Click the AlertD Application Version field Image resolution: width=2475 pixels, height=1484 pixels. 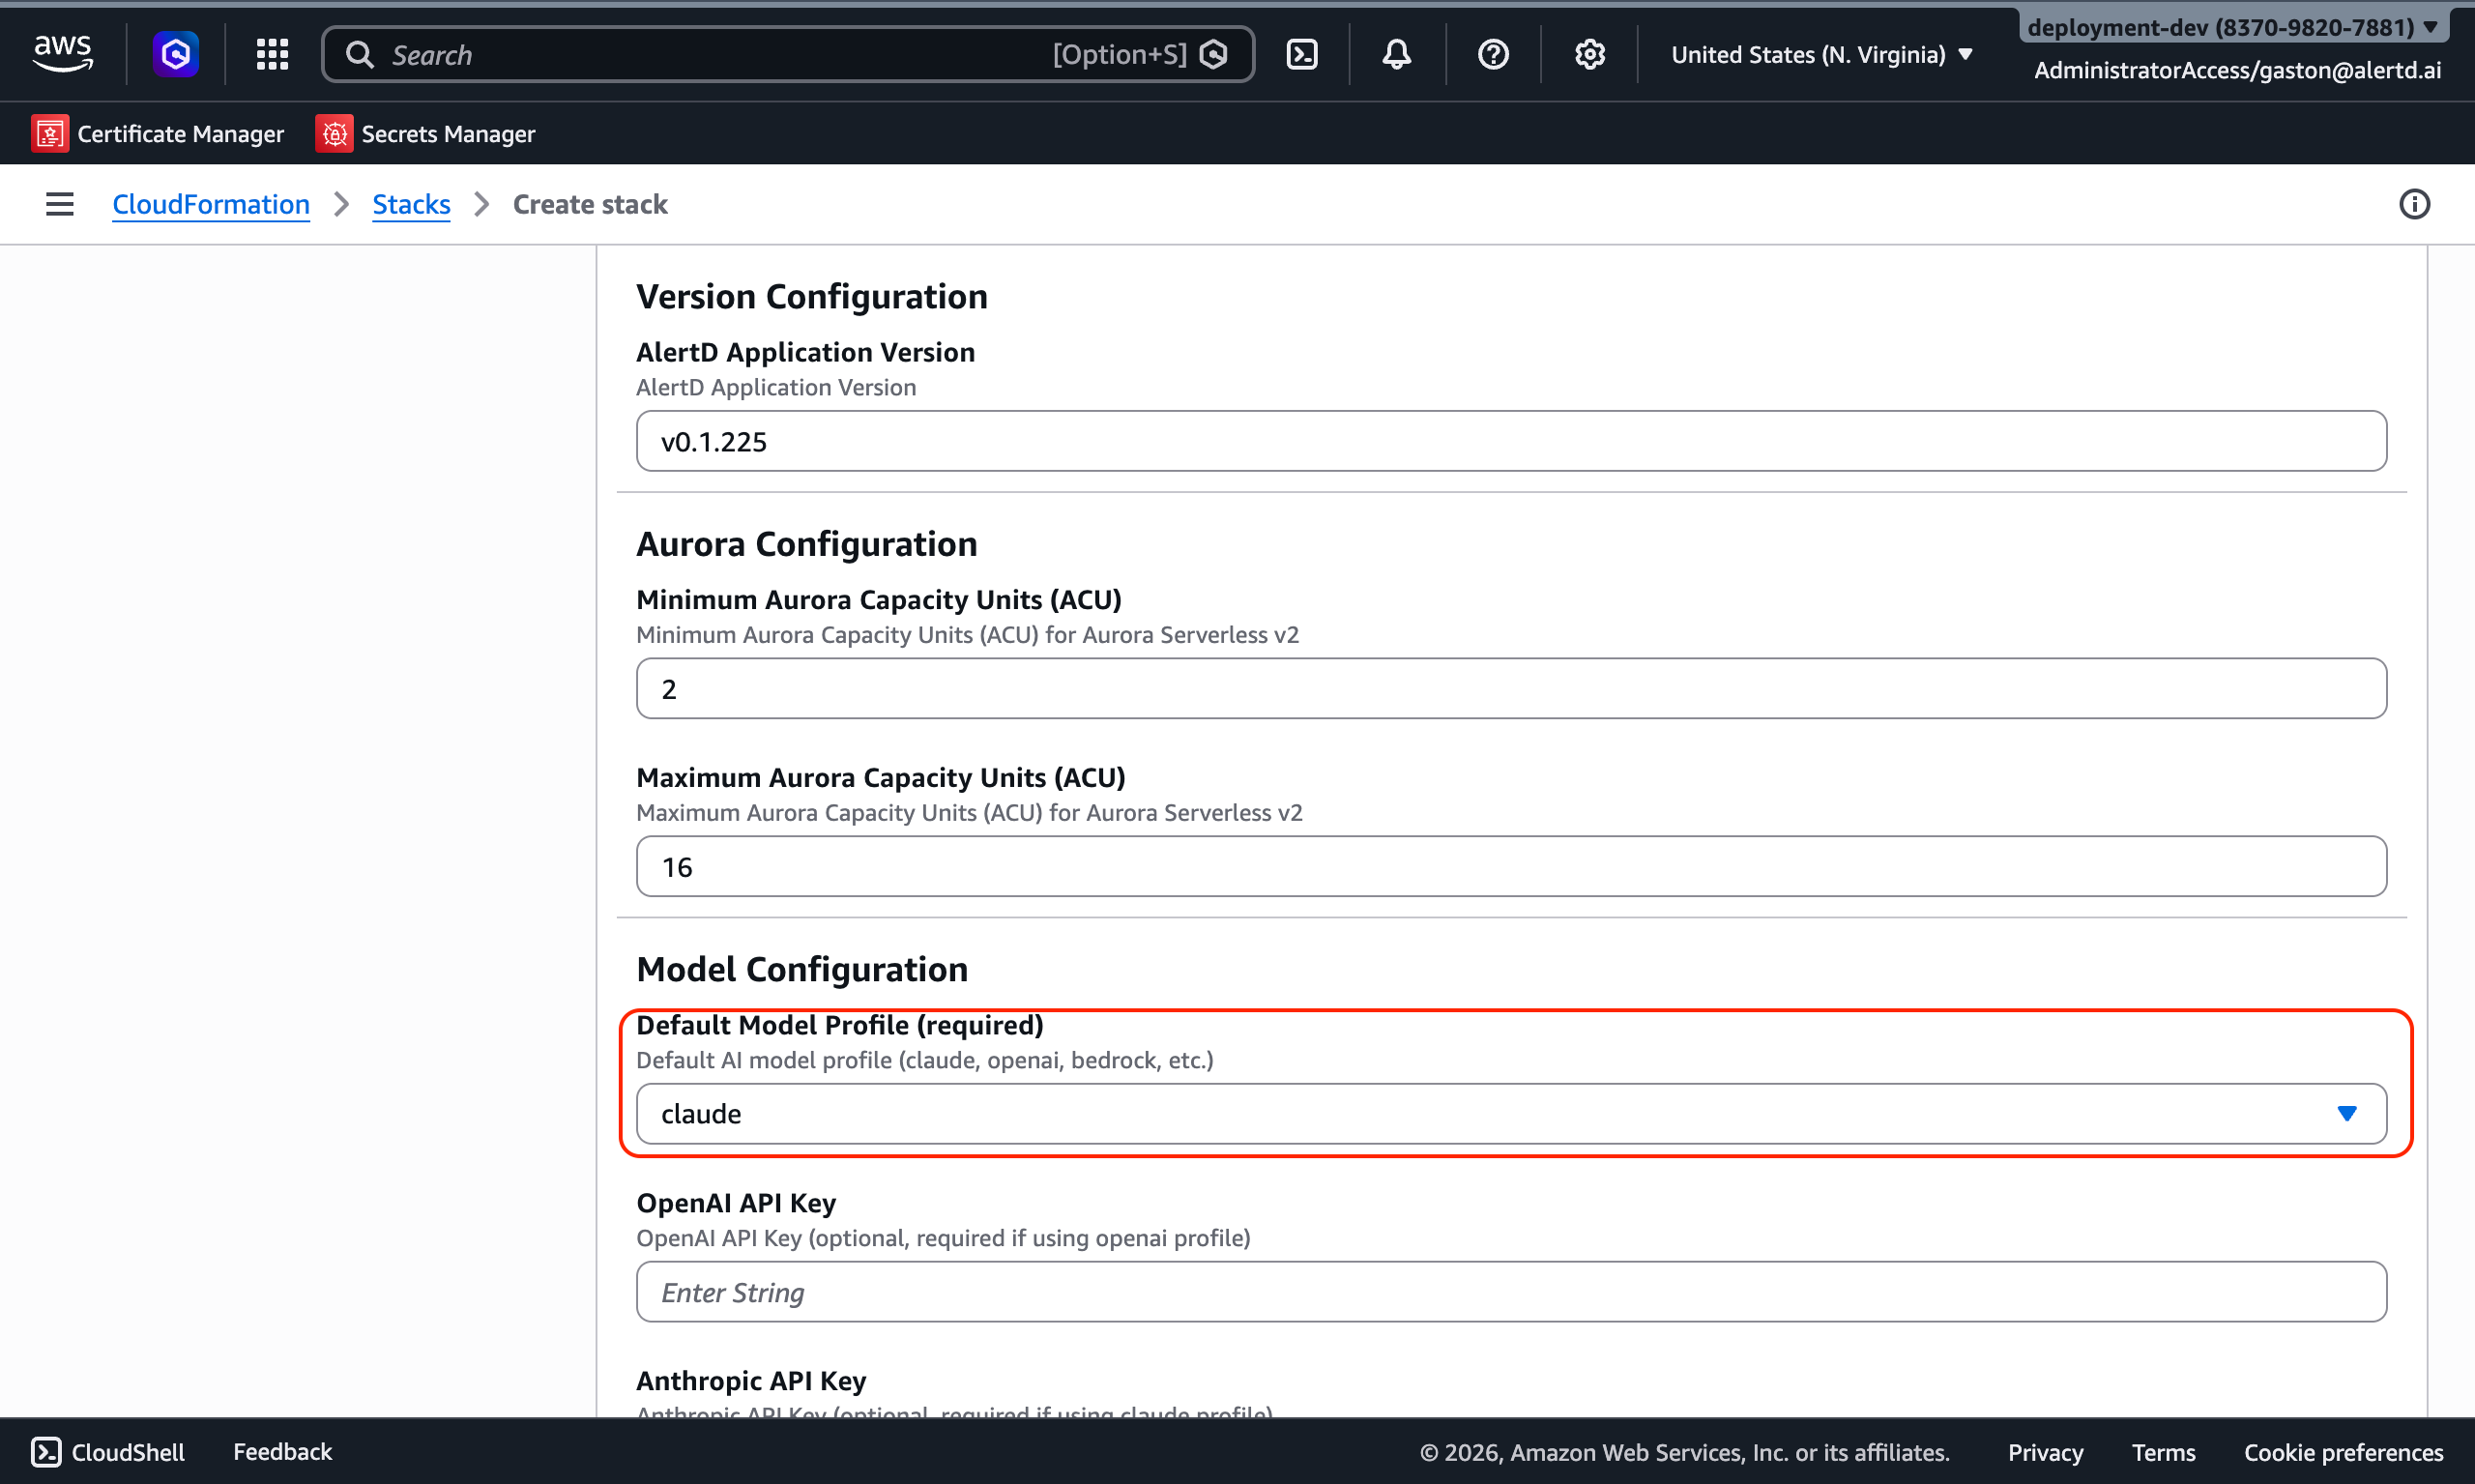(1511, 441)
